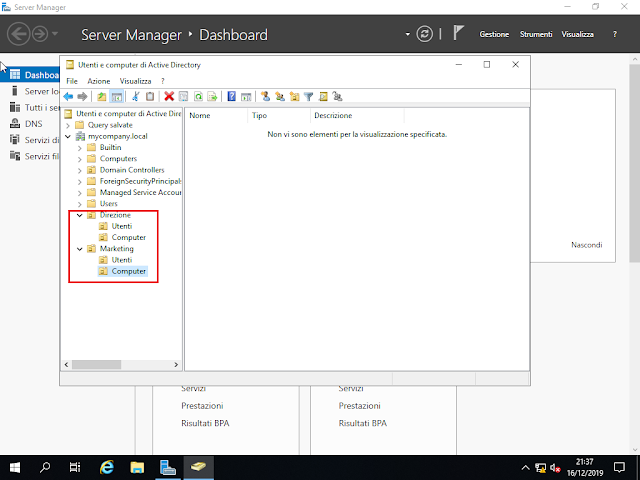The height and width of the screenshot is (480, 640).
Task: Expand the Query salvate node
Action: click(x=68, y=125)
